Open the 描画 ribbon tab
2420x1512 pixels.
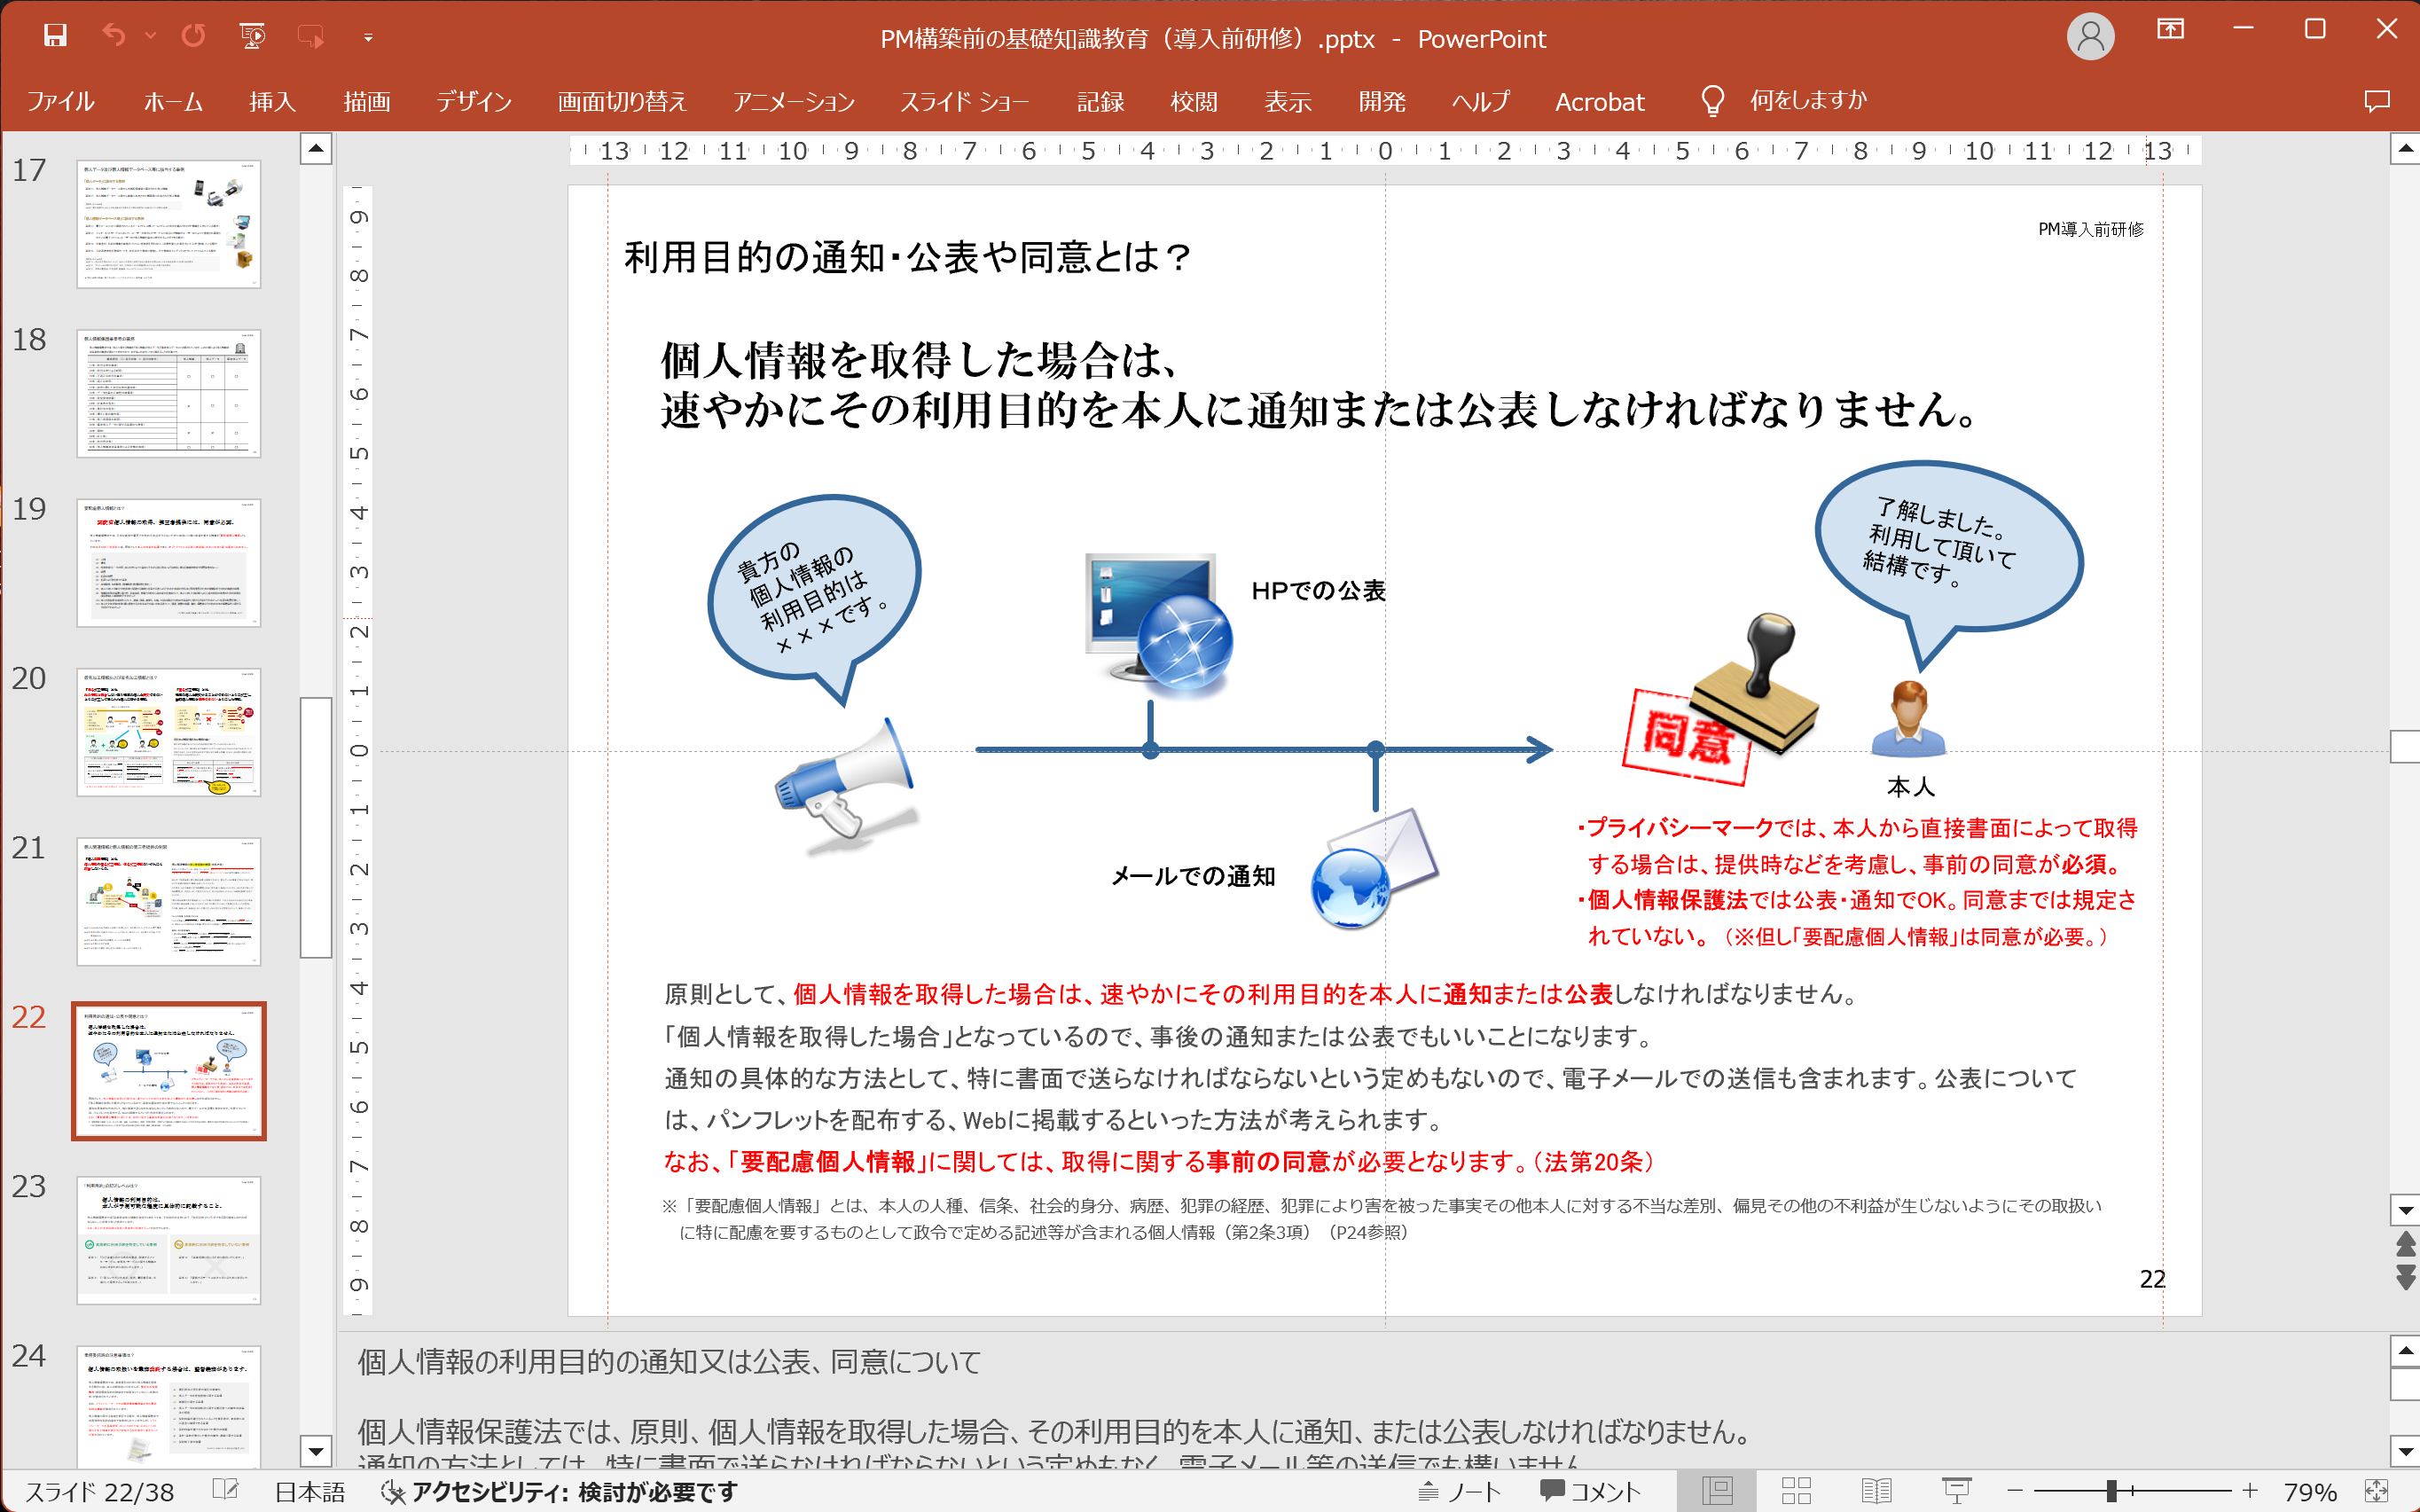366,101
